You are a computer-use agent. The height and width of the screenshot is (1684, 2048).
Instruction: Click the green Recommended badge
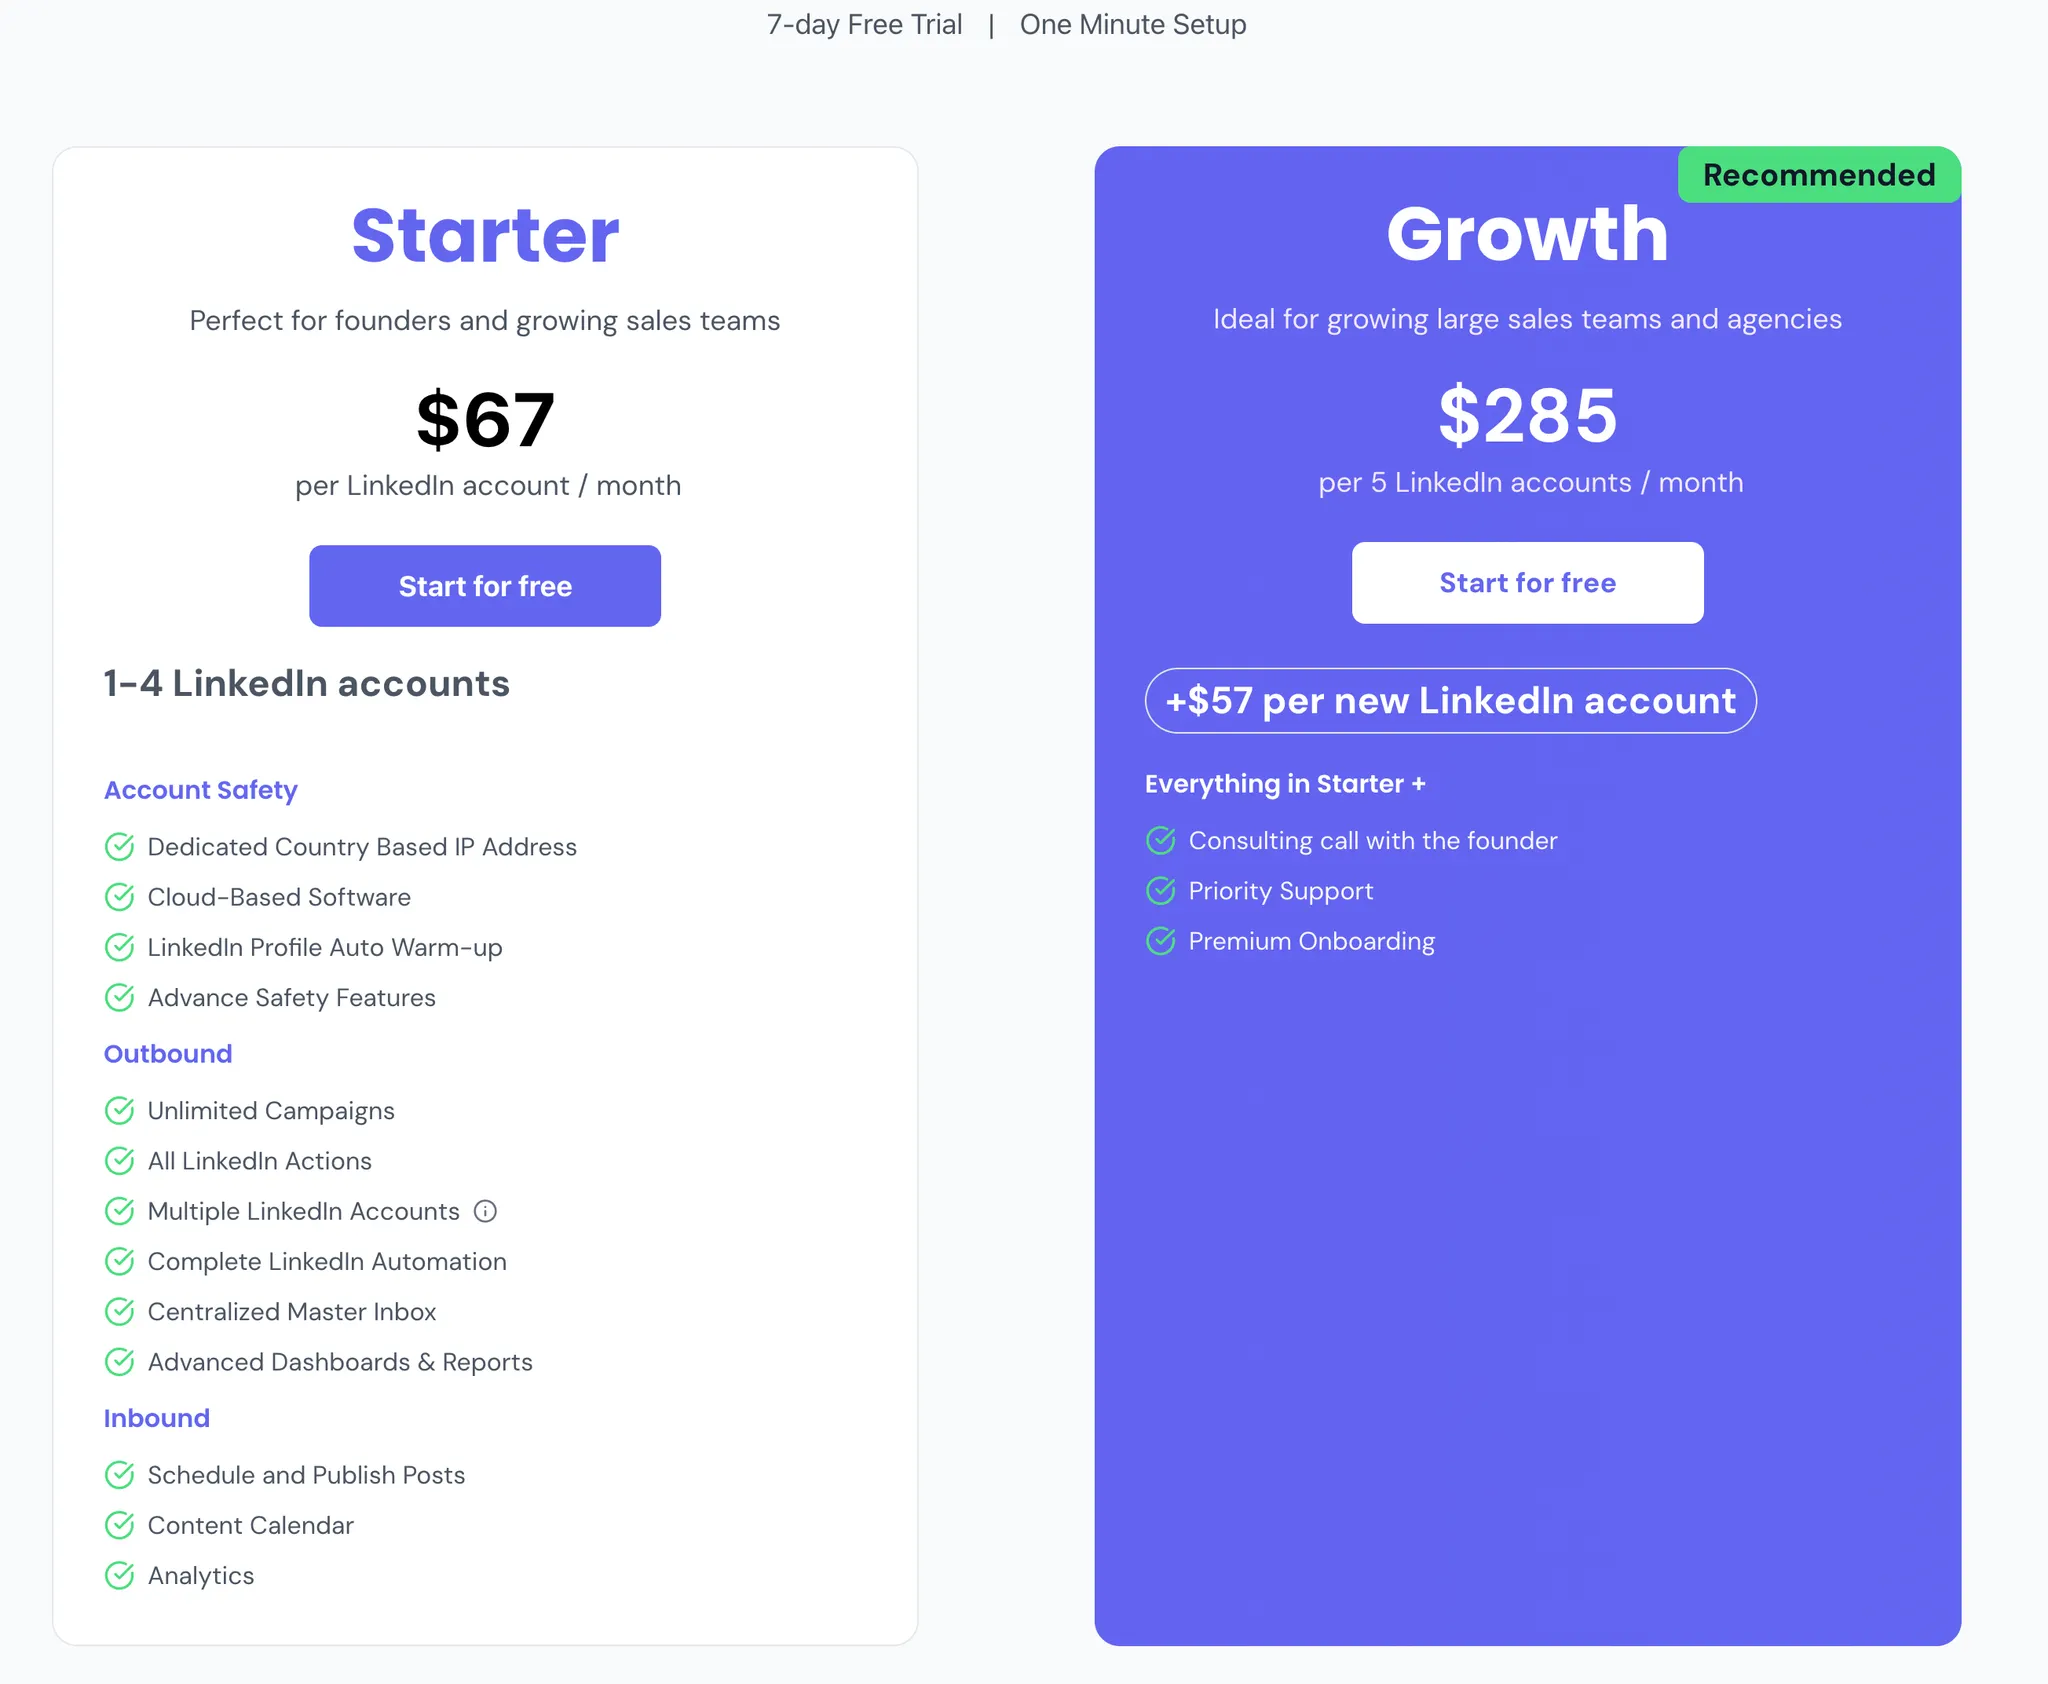[x=1819, y=175]
